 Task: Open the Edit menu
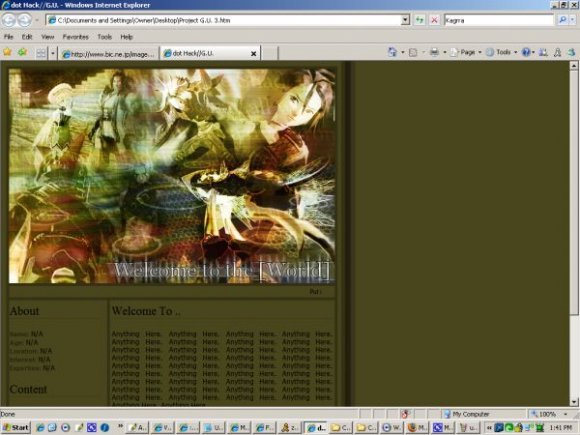27,37
